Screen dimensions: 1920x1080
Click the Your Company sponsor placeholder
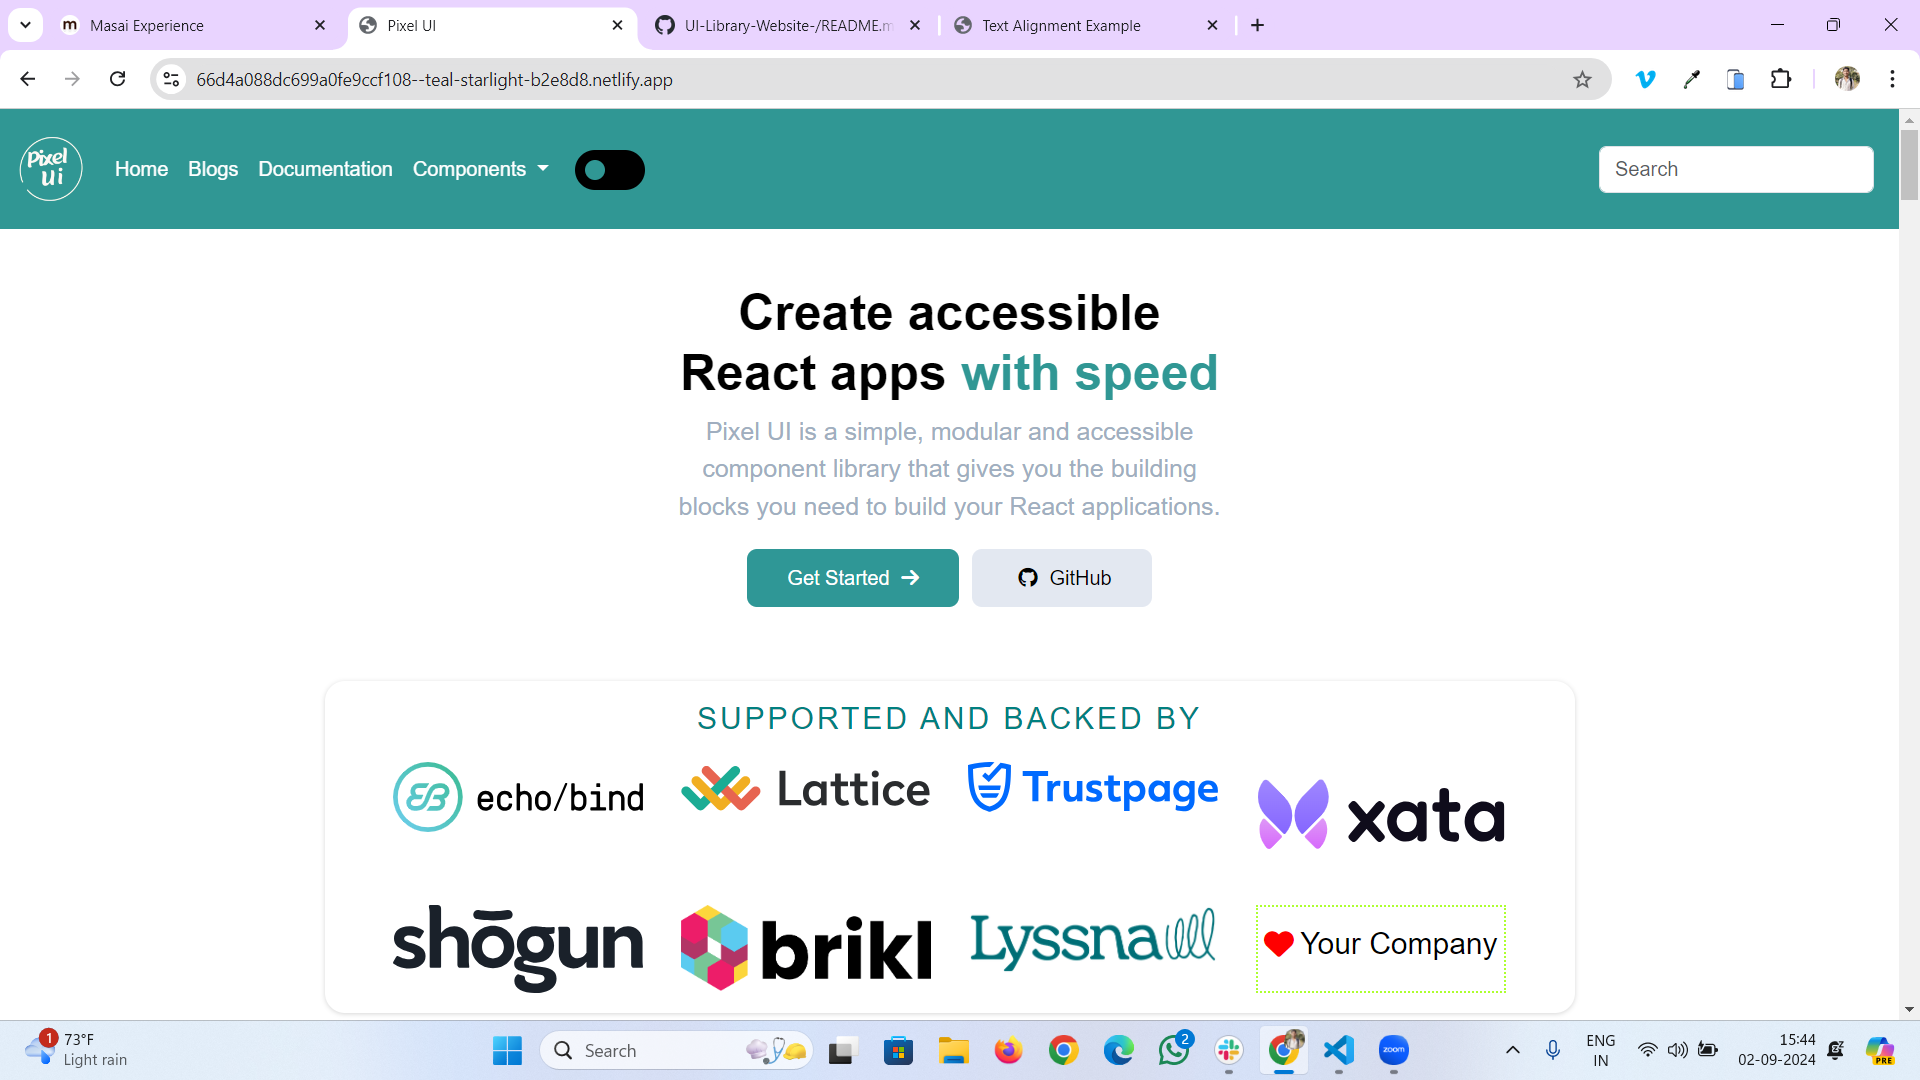tap(1381, 948)
